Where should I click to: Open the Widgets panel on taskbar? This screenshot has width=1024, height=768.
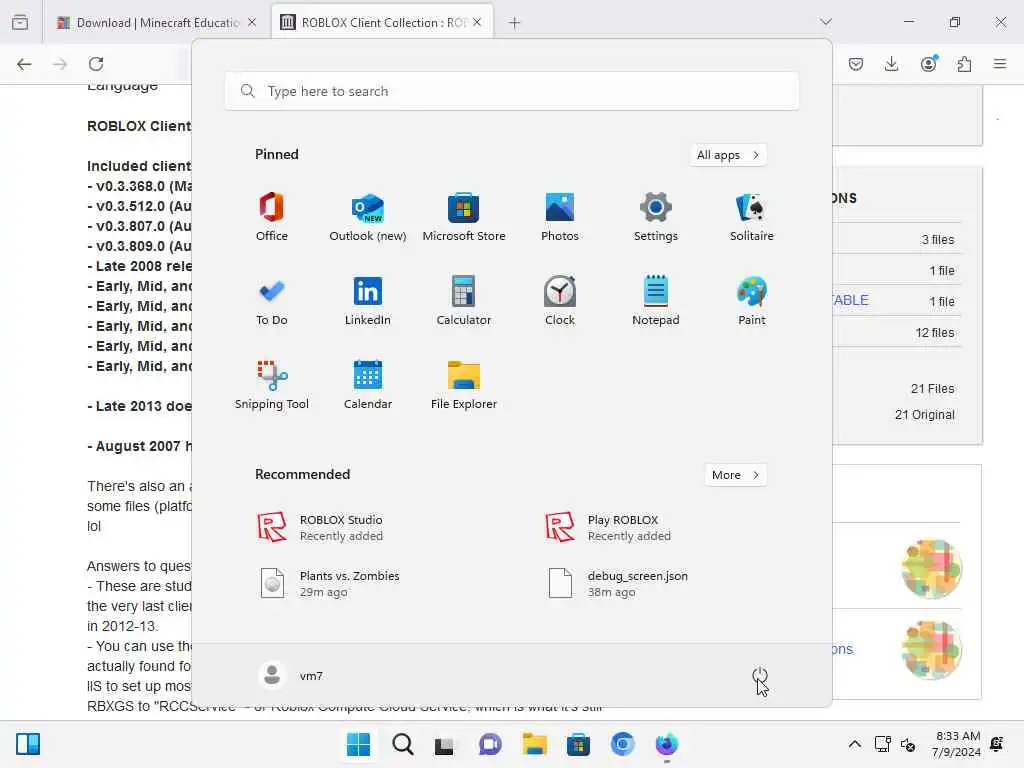point(28,744)
